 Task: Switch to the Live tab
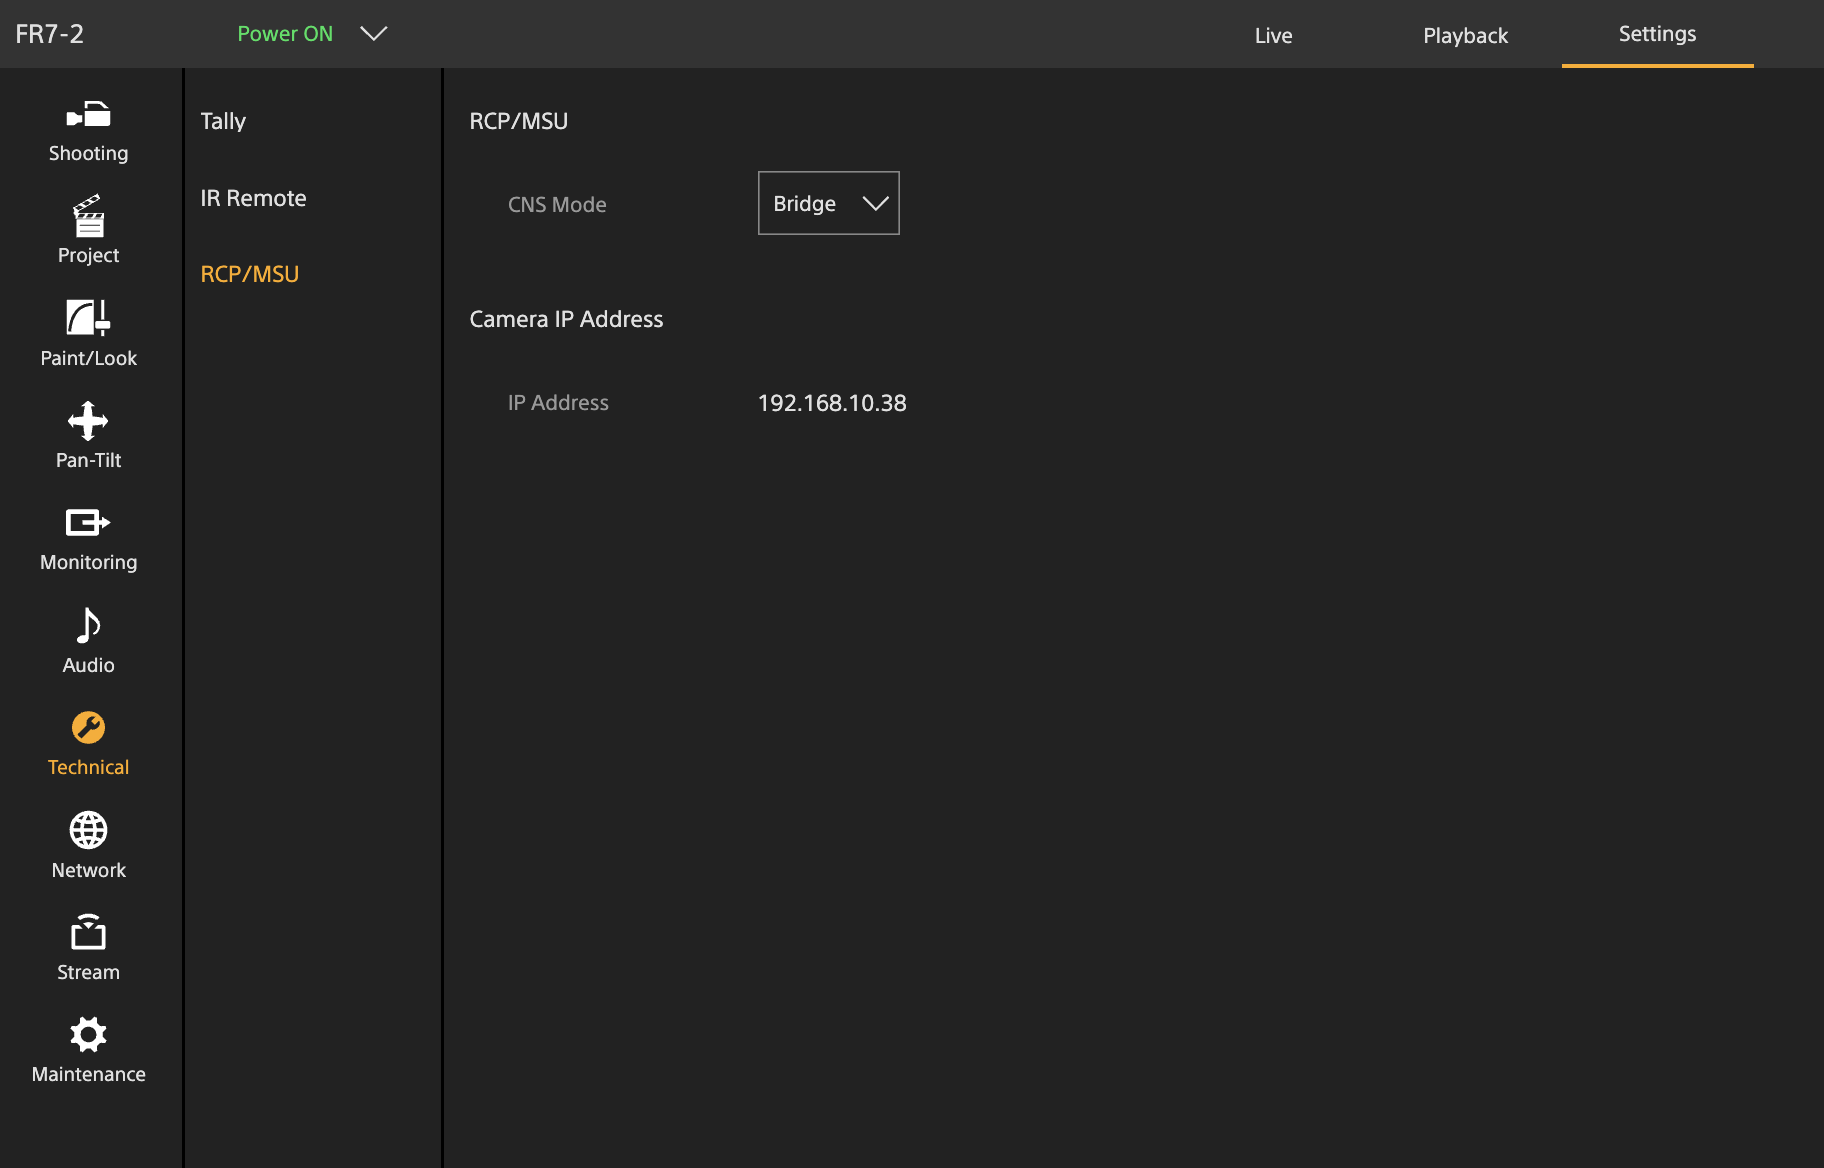click(x=1274, y=35)
